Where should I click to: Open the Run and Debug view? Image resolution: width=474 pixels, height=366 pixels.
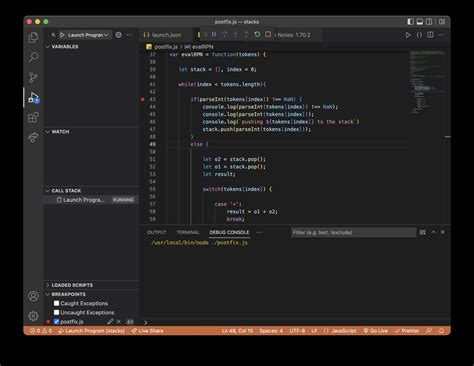(x=34, y=97)
